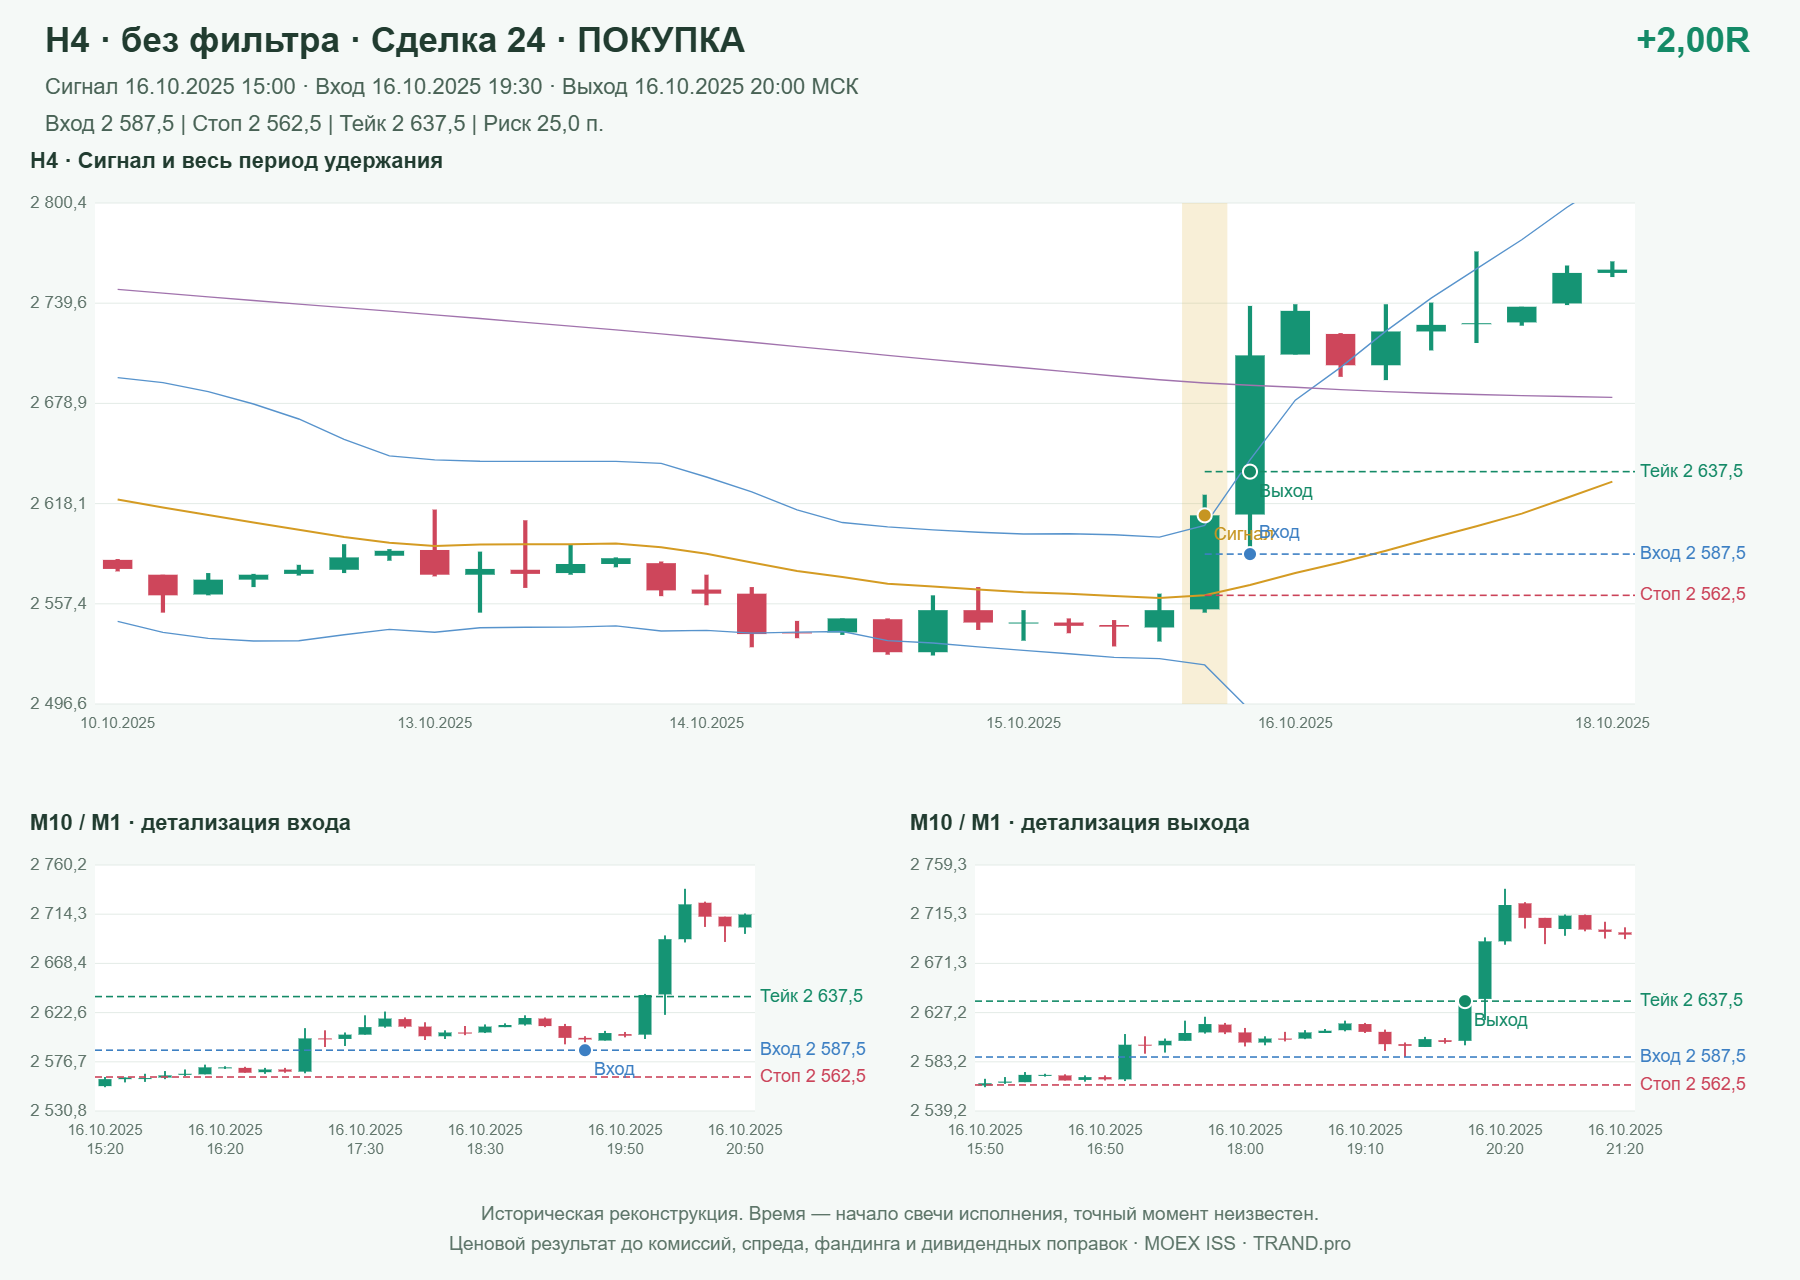Viewport: 1800px width, 1280px height.
Task: Click the 2 496,6 price axis label
Action: click(x=58, y=704)
